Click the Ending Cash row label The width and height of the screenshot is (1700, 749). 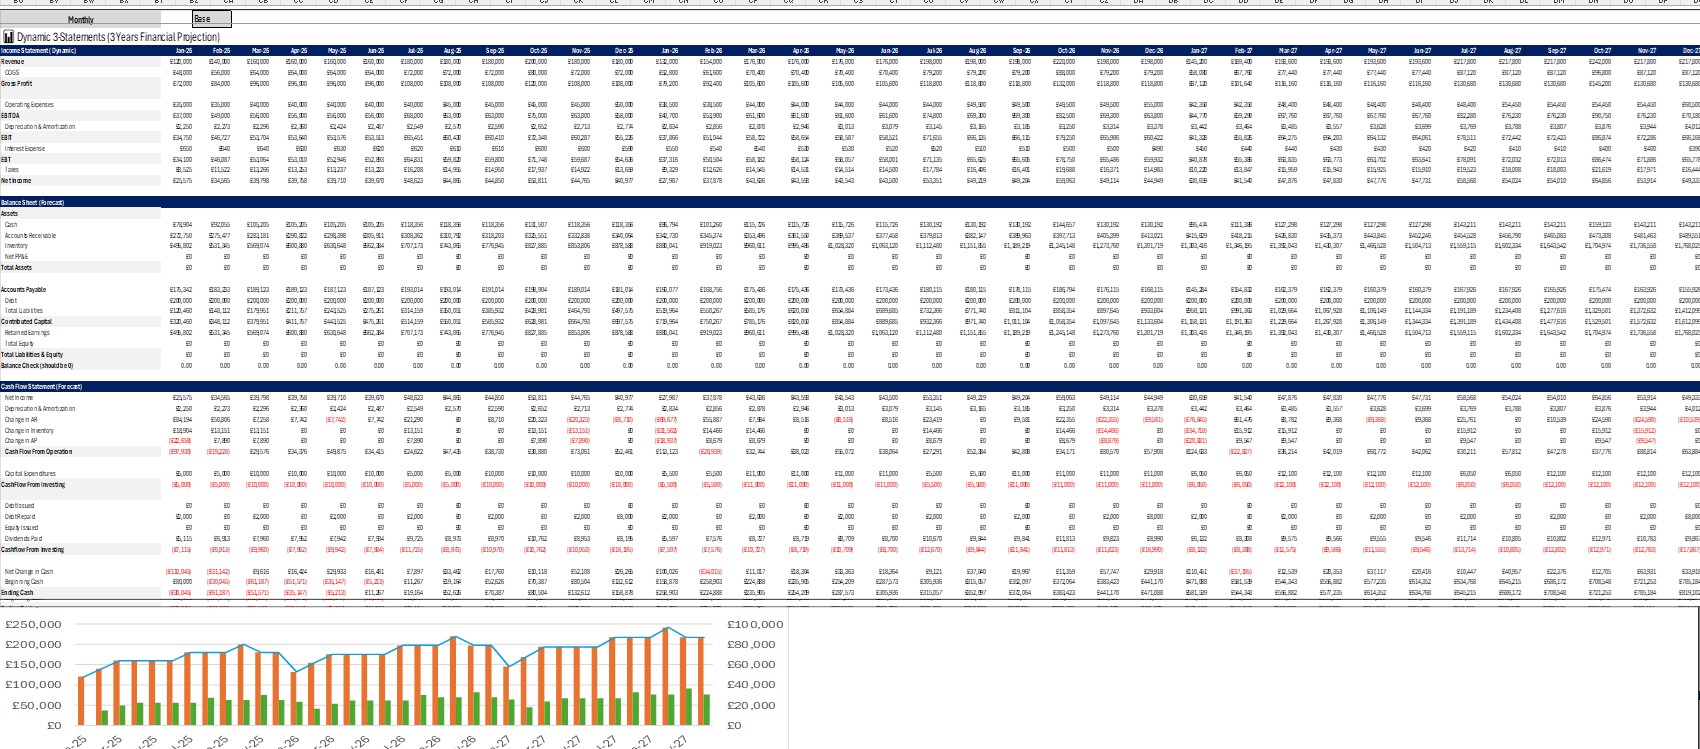click(17, 592)
